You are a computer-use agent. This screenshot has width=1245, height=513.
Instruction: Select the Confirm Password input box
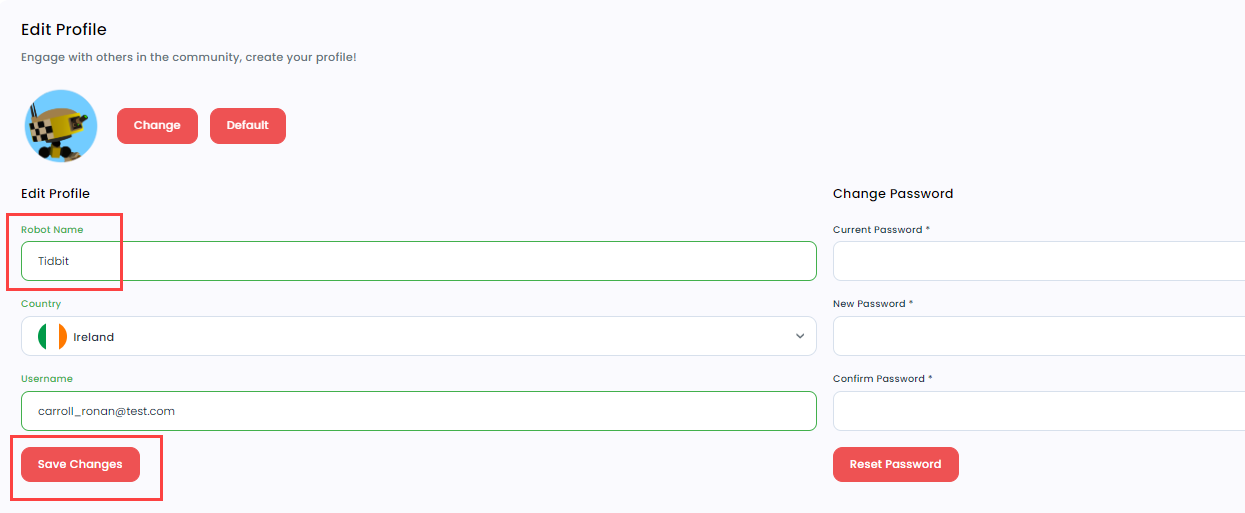(x=1039, y=411)
